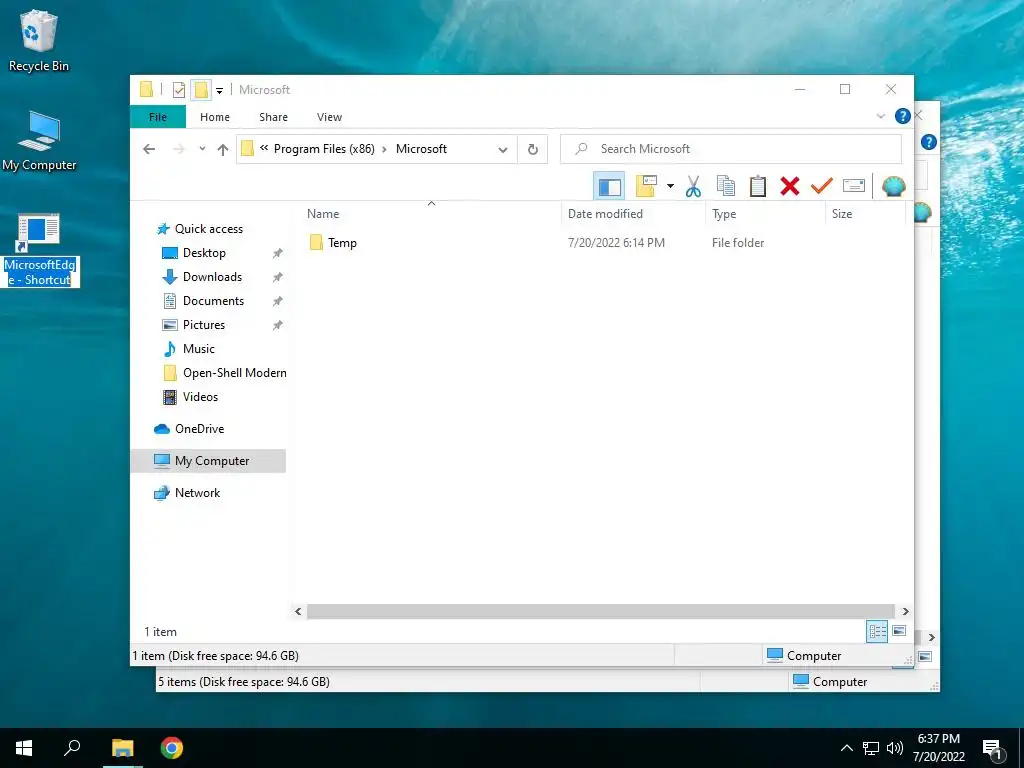Toggle the navigation pane toolbar icon
Image resolution: width=1024 pixels, height=768 pixels.
pos(609,187)
